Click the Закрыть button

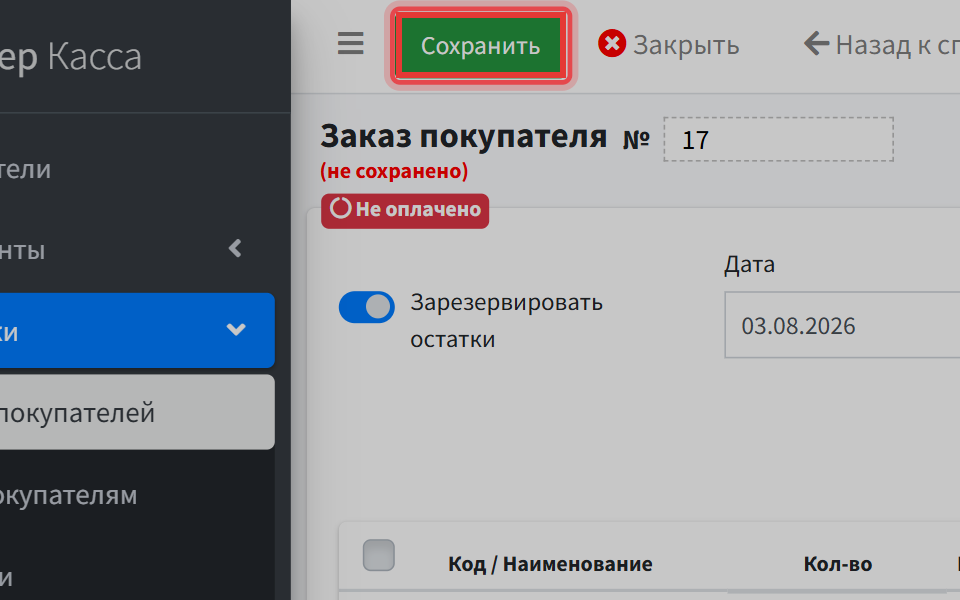(x=669, y=44)
